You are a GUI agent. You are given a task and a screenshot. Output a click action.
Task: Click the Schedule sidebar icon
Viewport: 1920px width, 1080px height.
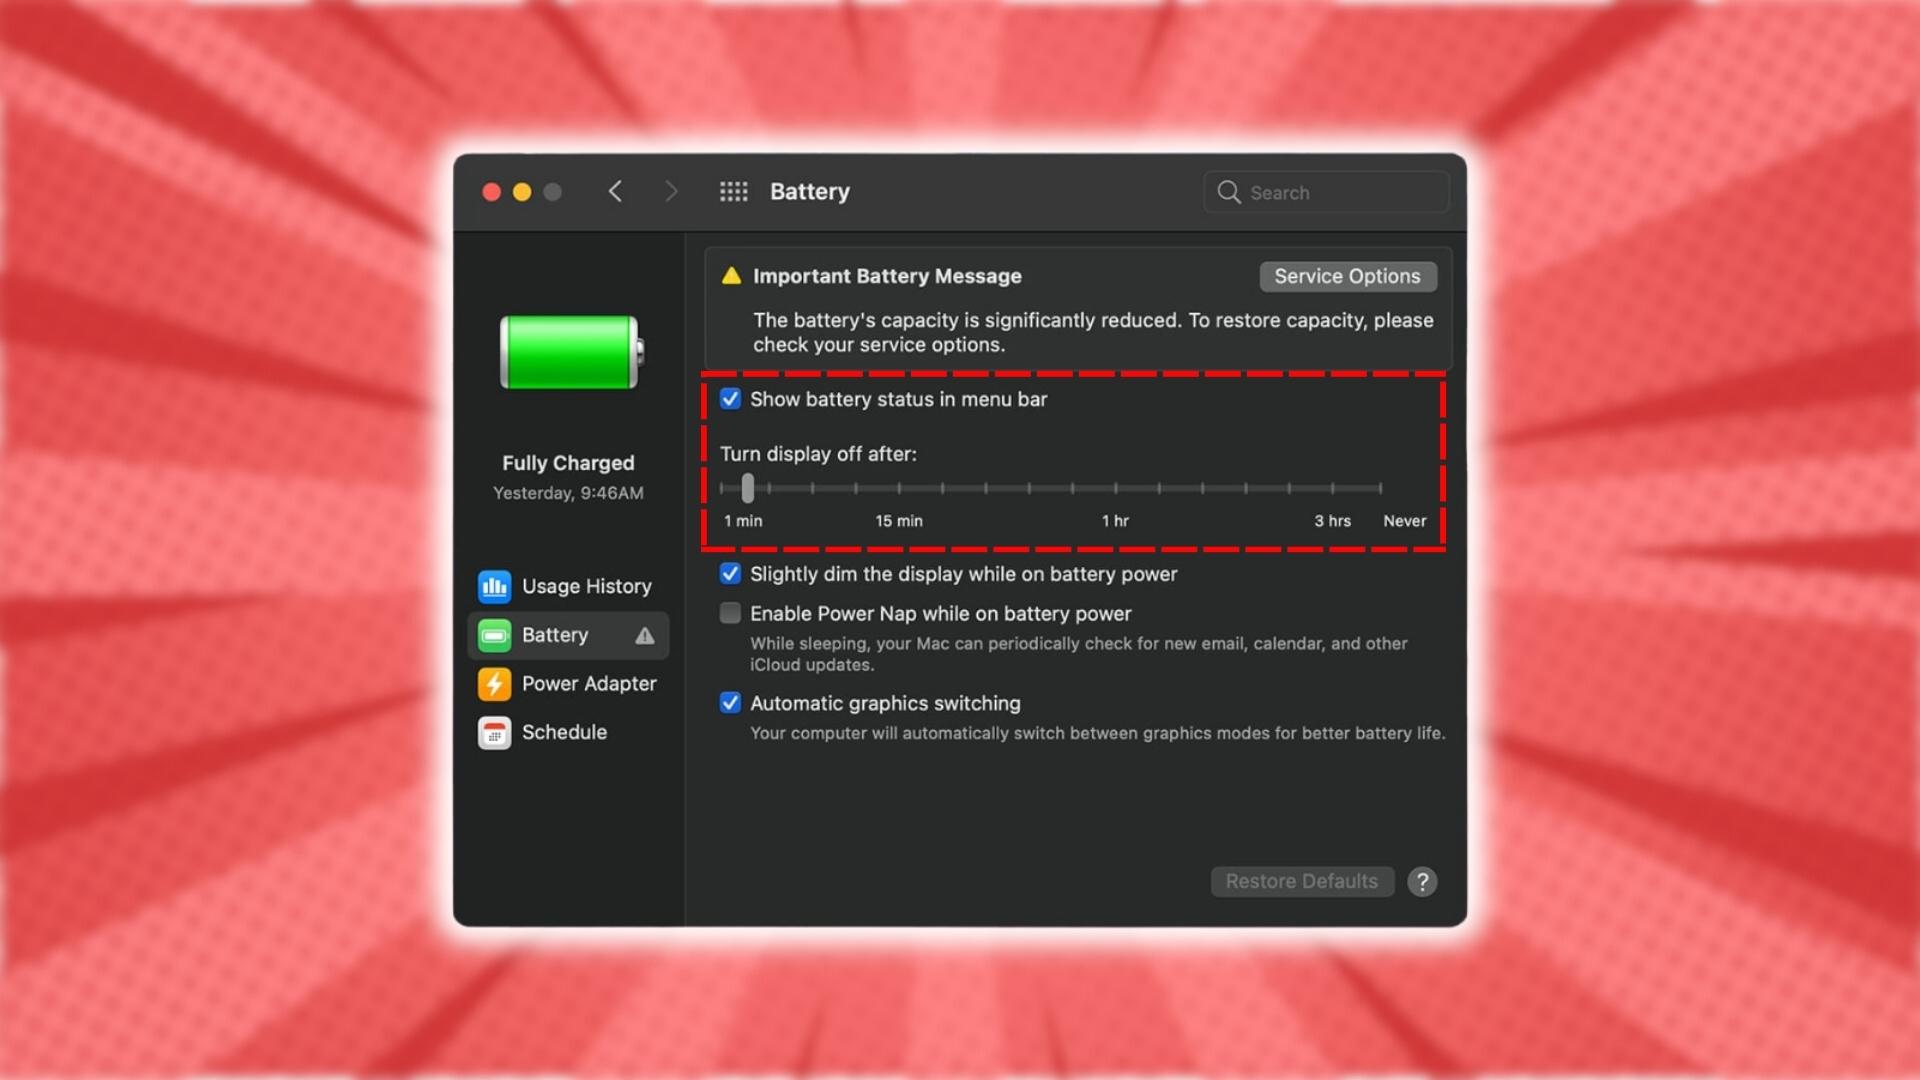coord(495,732)
